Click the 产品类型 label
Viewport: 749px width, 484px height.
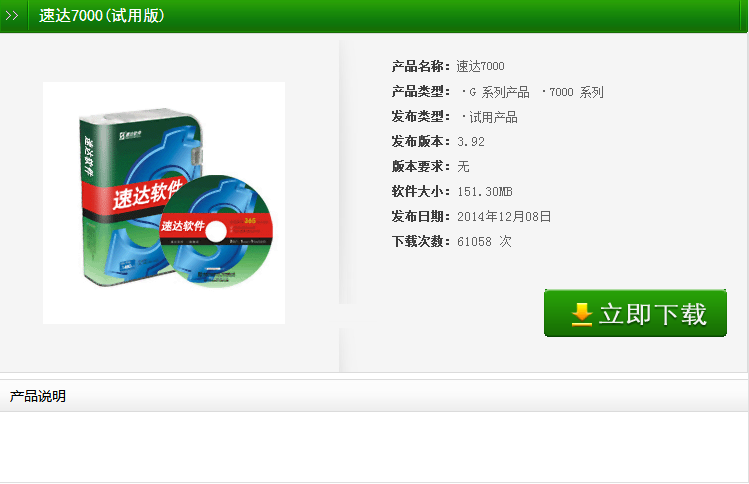420,91
